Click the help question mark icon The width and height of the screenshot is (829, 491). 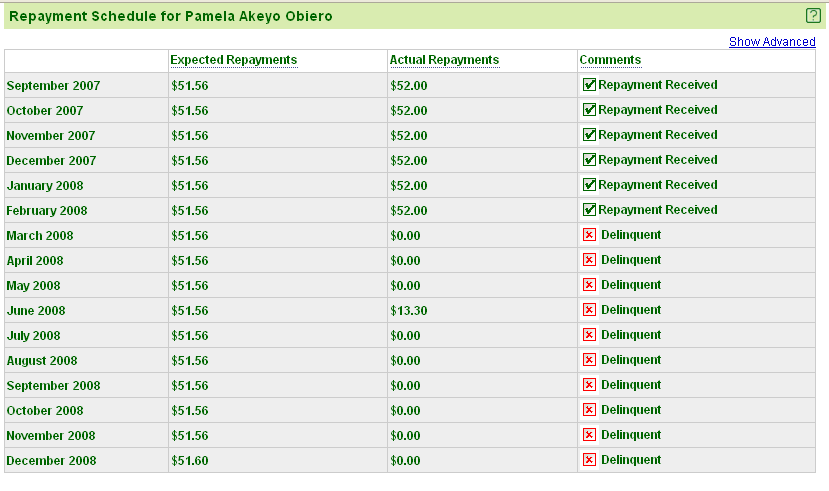812,16
